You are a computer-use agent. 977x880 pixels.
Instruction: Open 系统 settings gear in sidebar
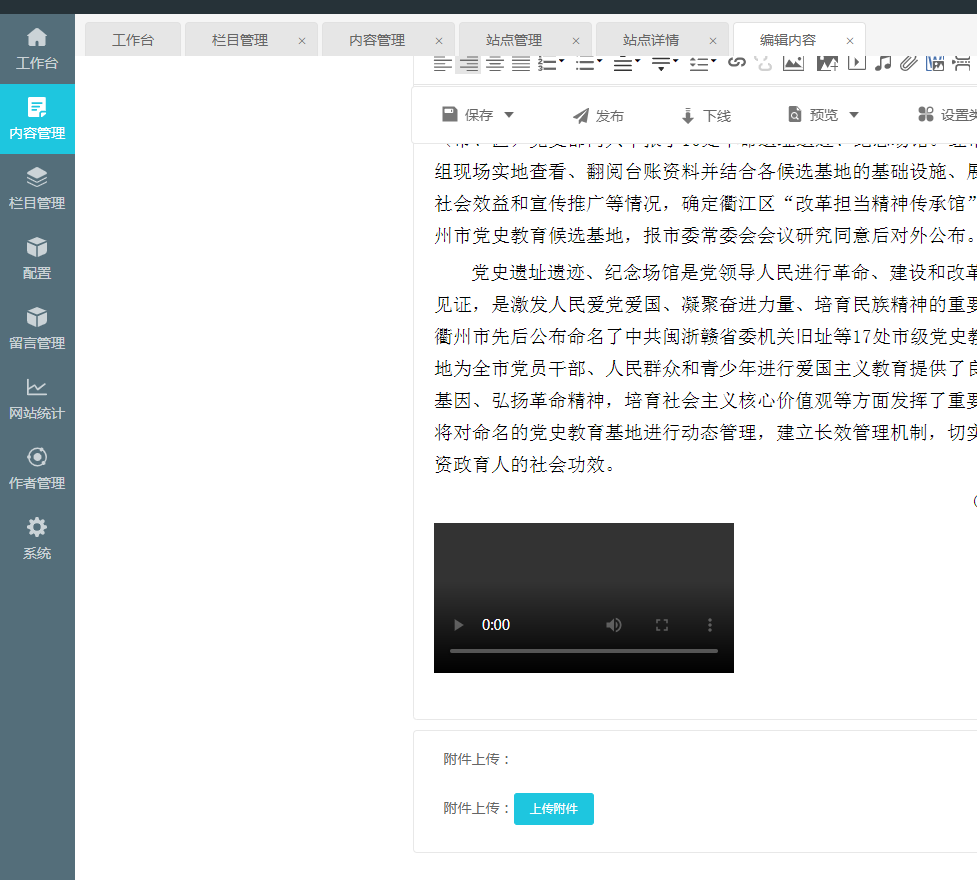coord(37,539)
